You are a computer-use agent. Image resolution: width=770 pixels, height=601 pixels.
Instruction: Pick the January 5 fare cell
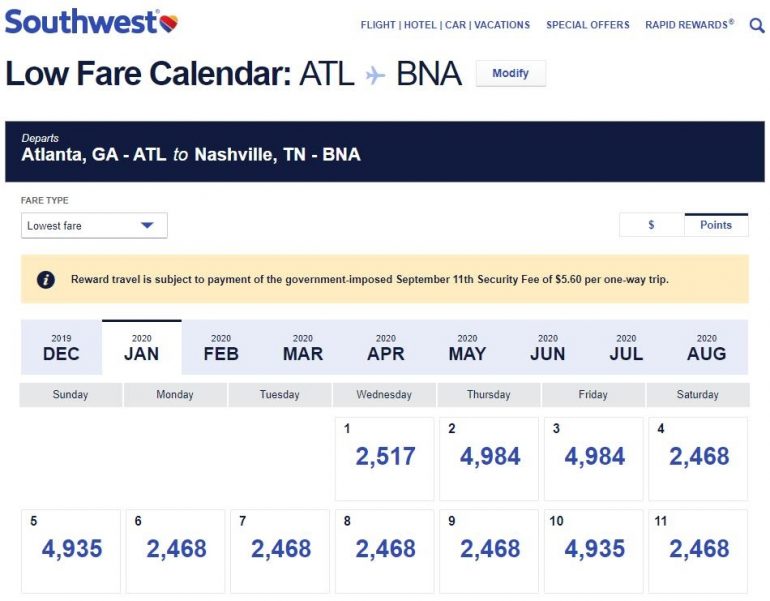(x=71, y=550)
